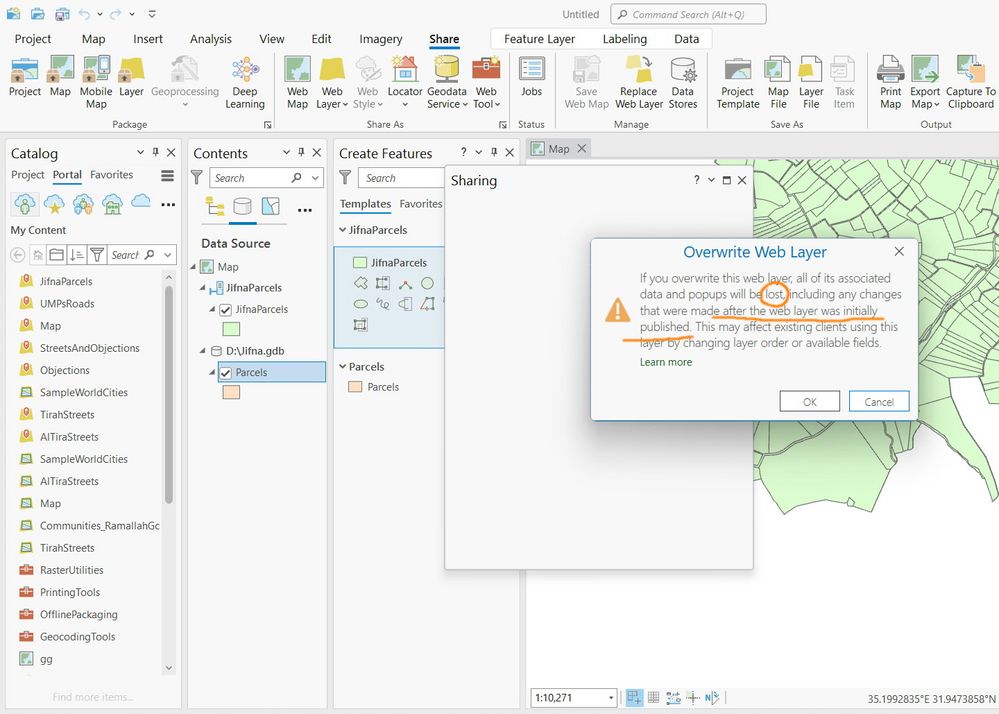Switch to Catalog Favorites tab
Screen dimensions: 999x714
point(111,175)
